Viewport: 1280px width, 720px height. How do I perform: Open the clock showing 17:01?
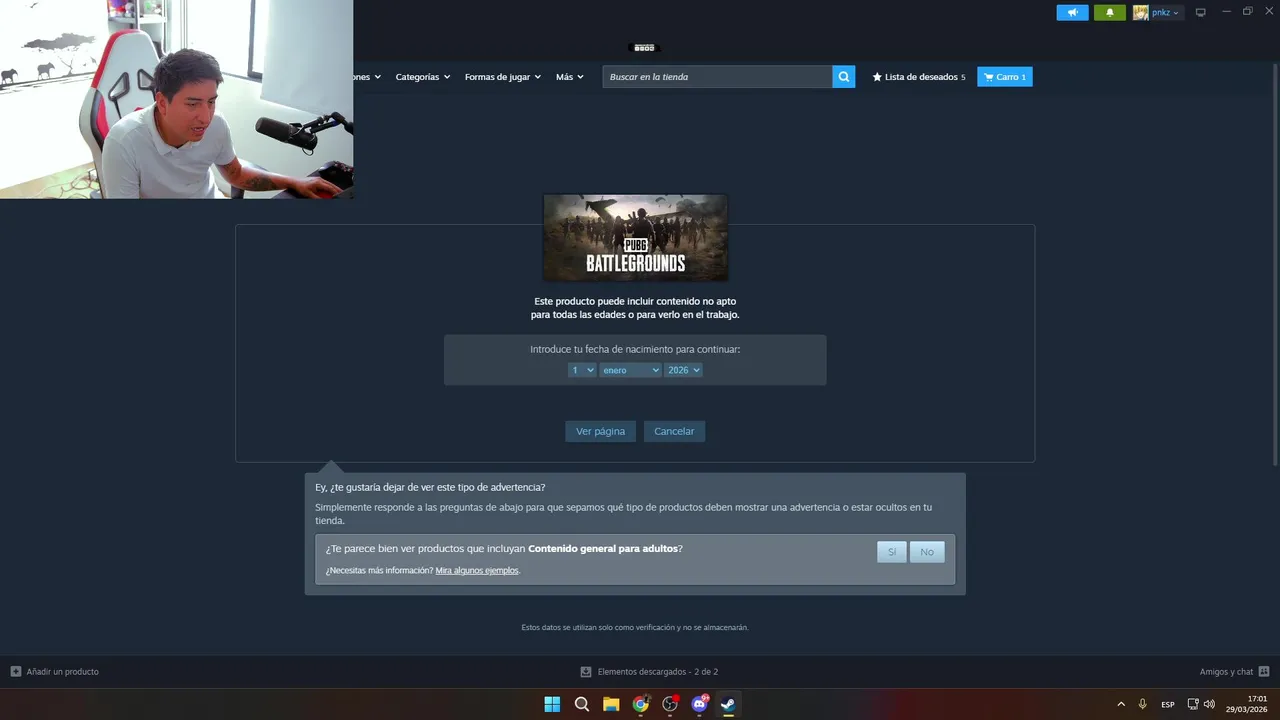pyautogui.click(x=1247, y=704)
